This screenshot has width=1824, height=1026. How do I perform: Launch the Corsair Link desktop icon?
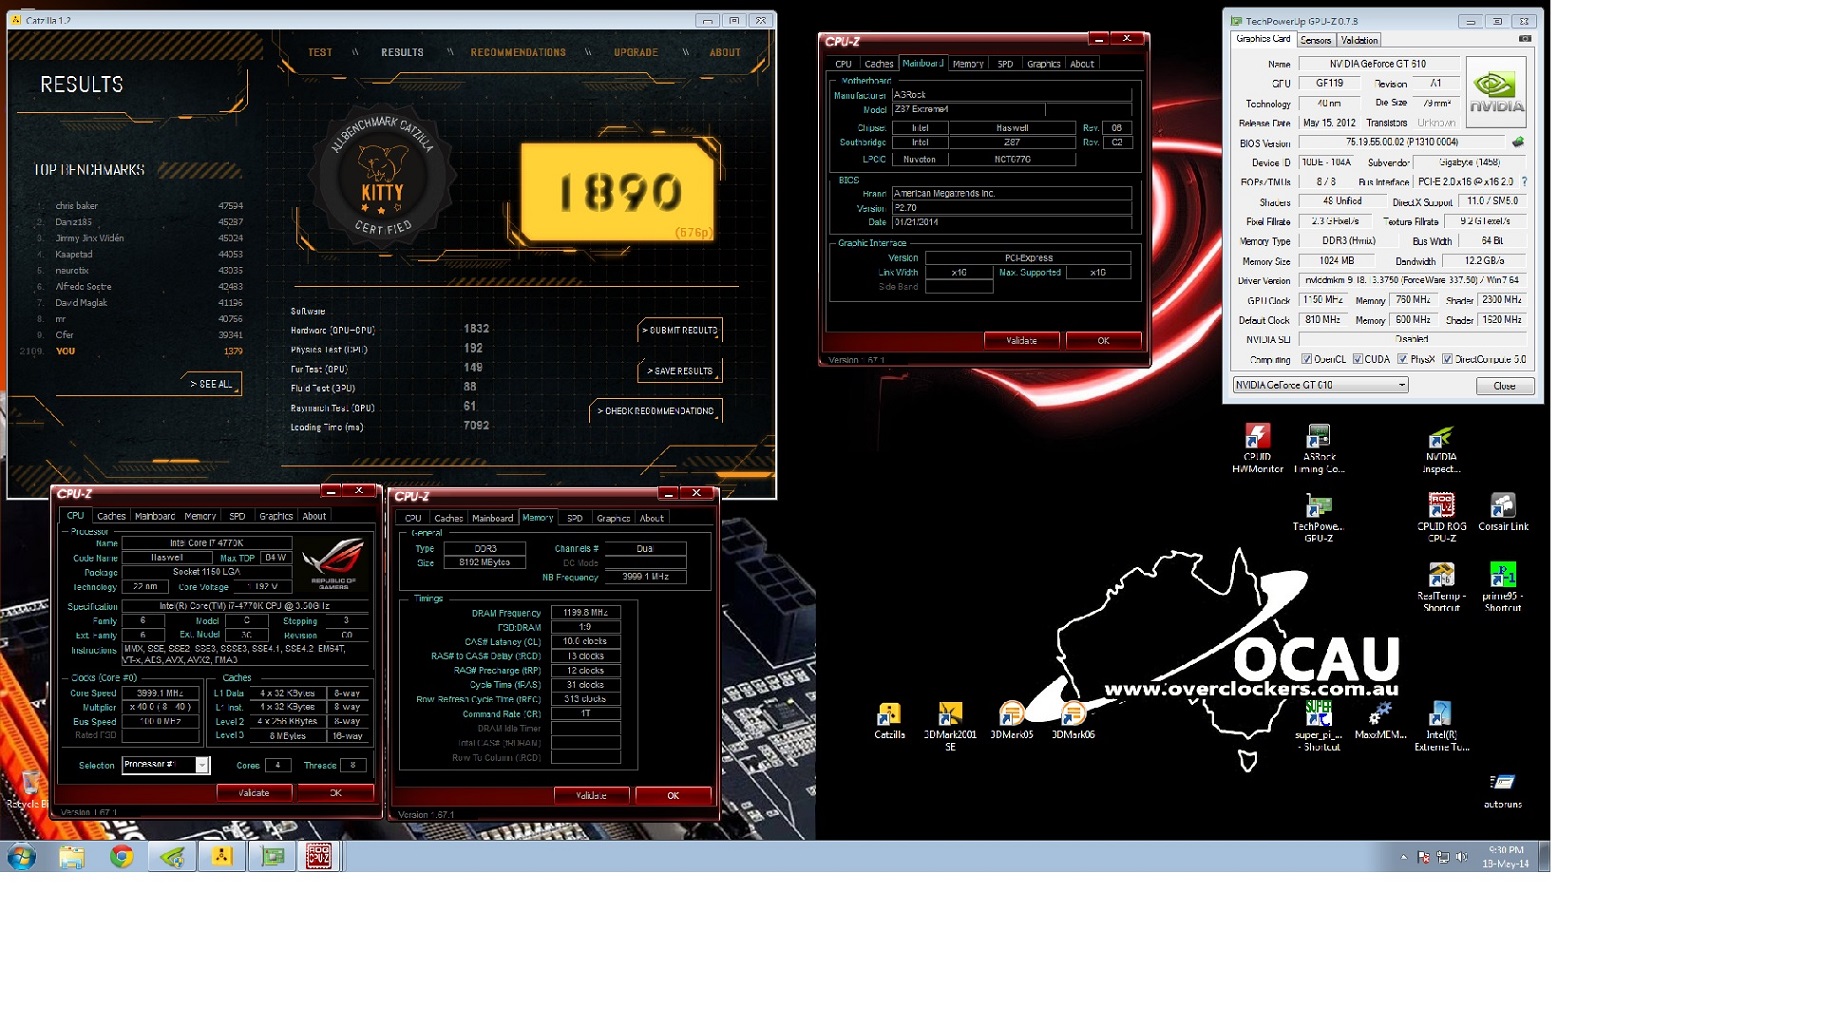pyautogui.click(x=1502, y=506)
